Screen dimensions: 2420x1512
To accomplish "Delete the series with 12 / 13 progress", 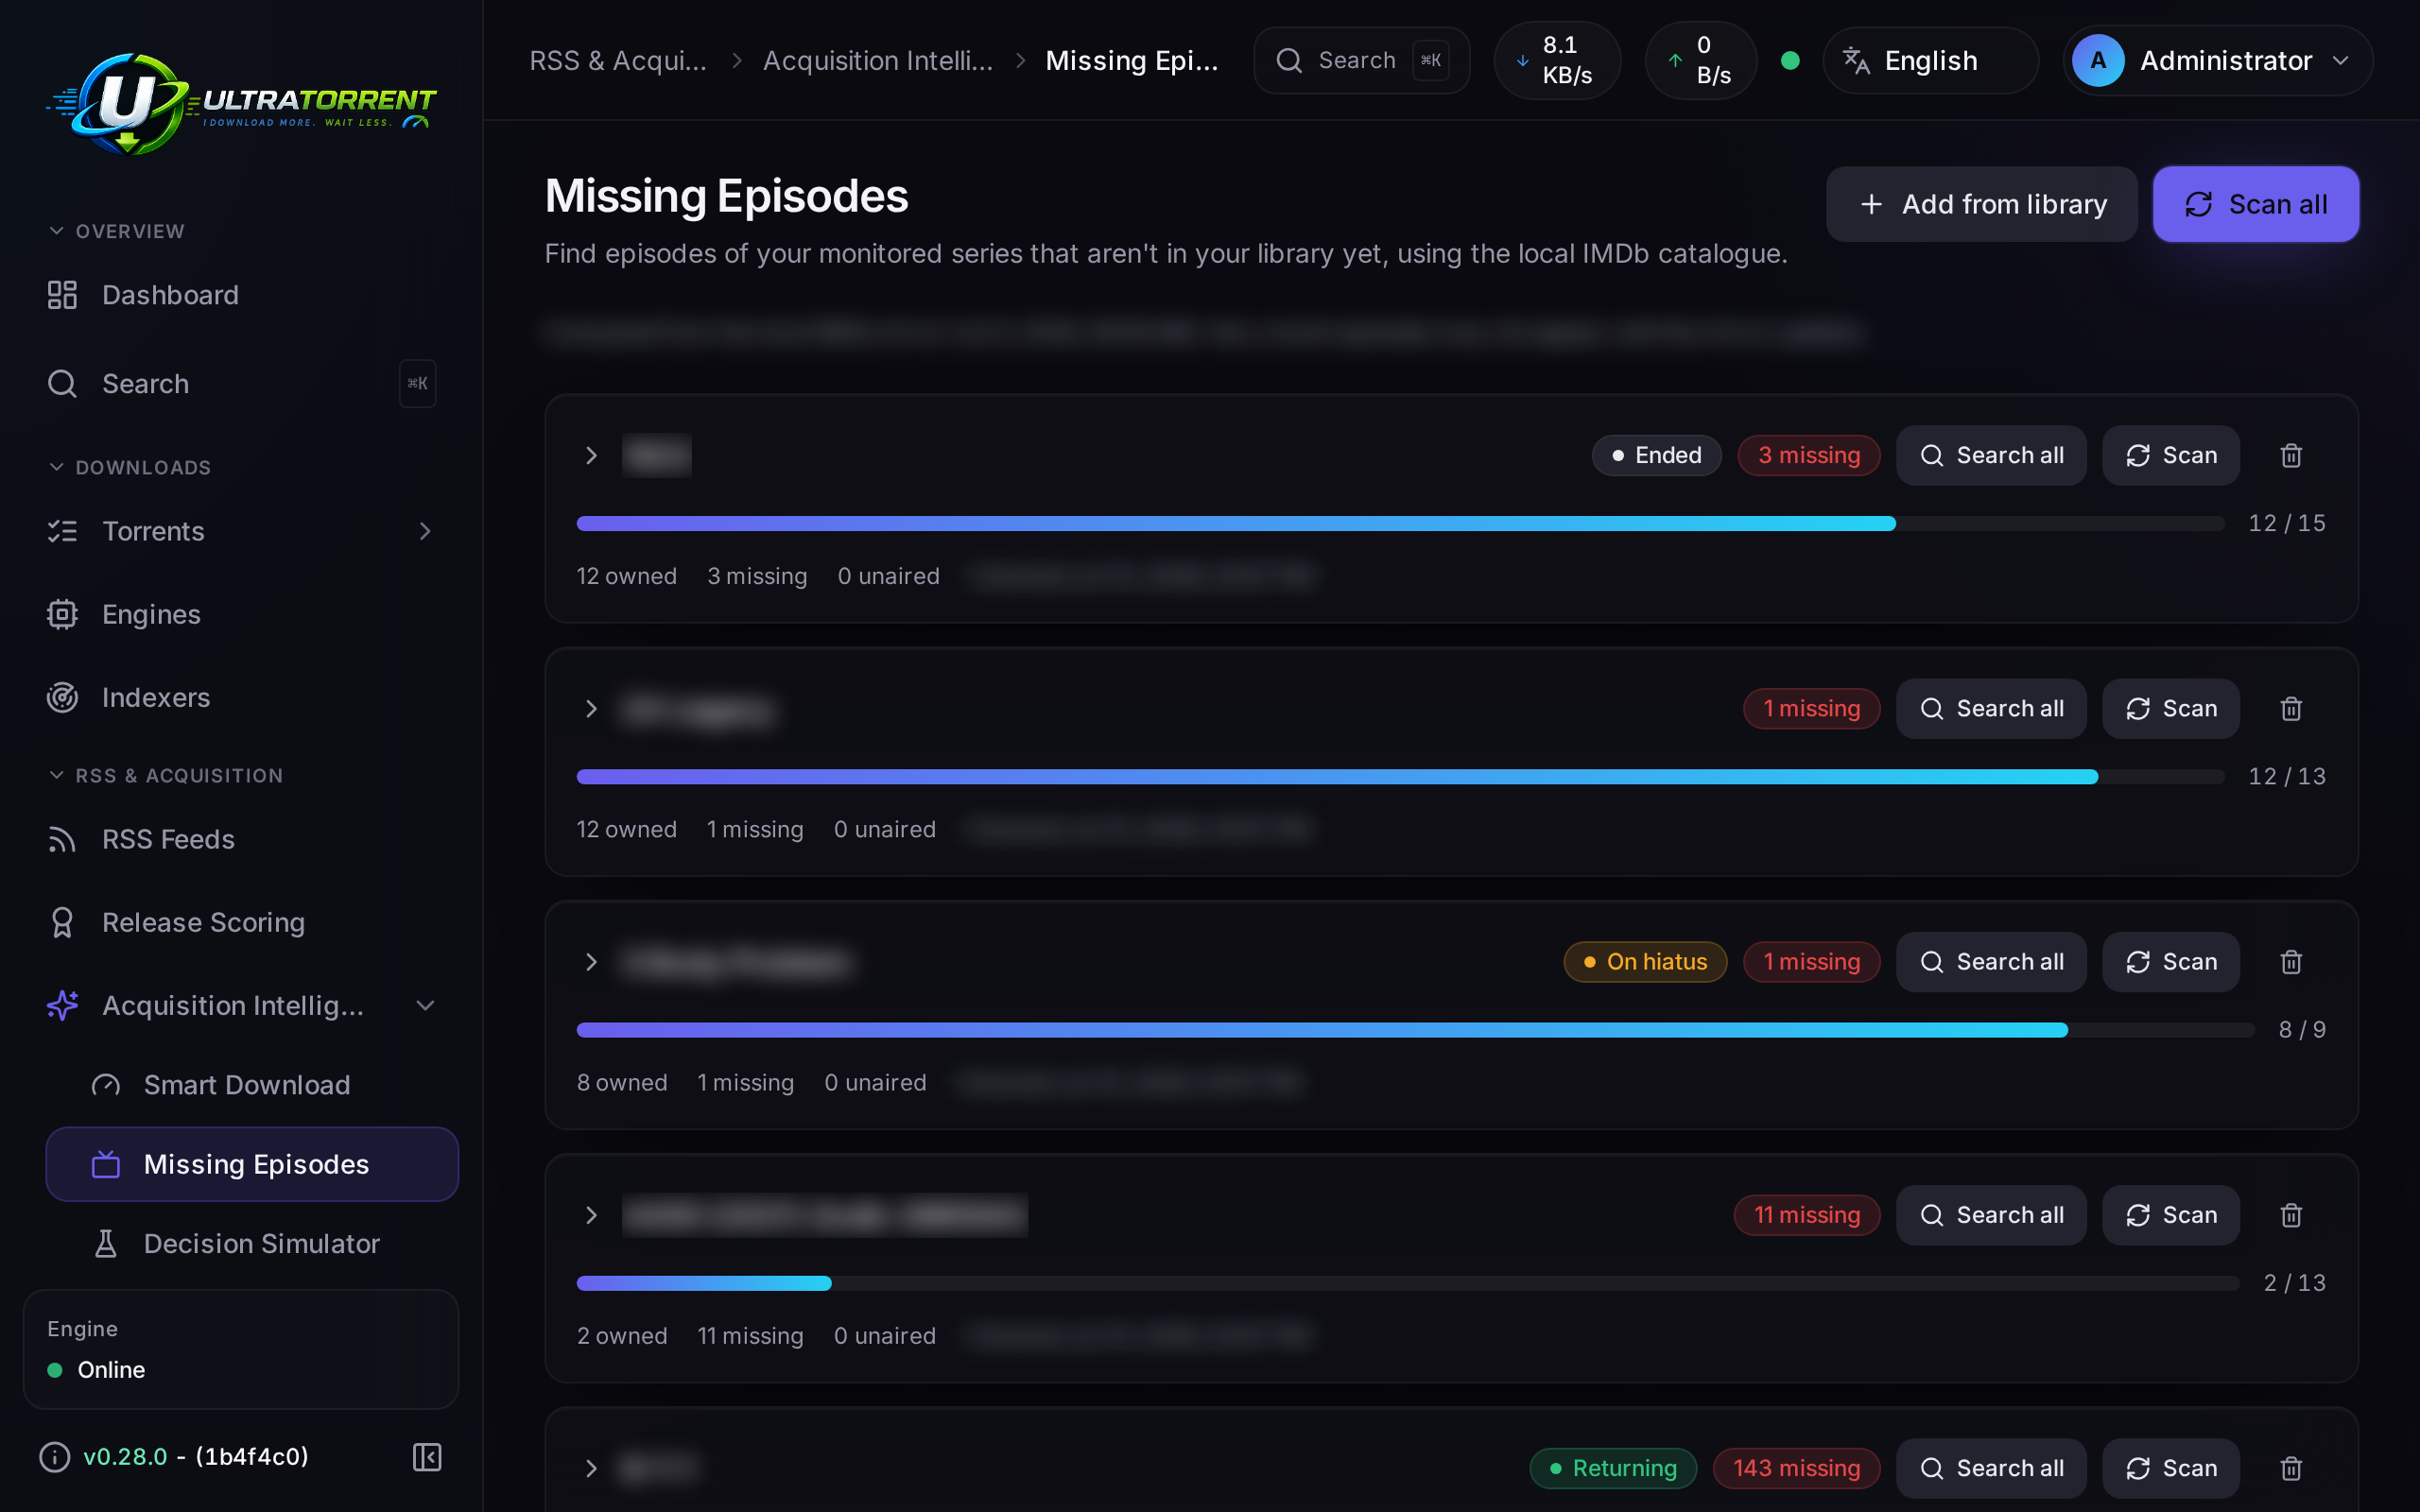I will (x=2291, y=708).
